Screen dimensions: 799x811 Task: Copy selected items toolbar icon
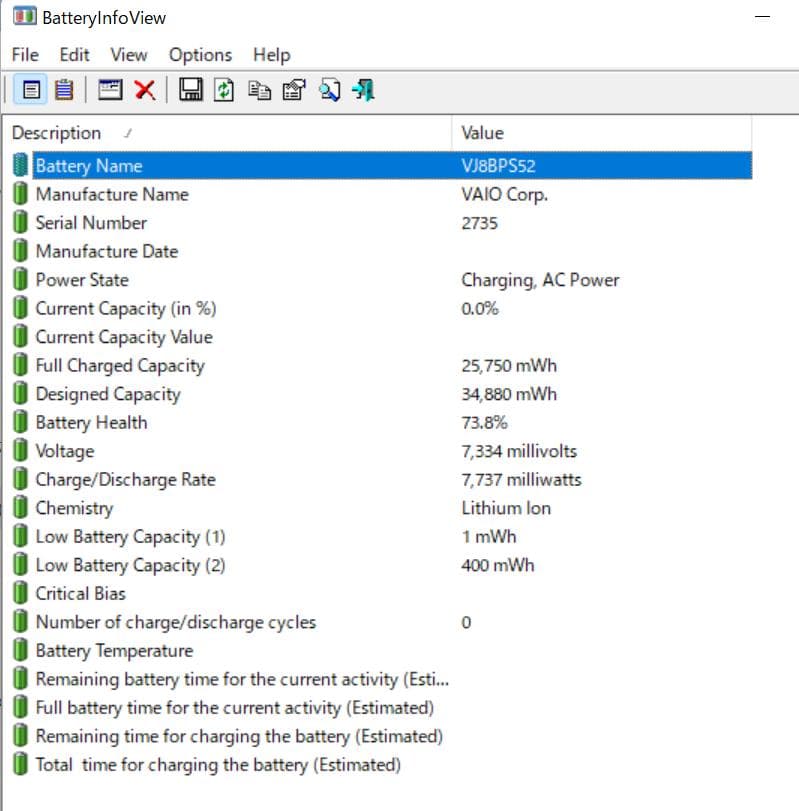(259, 90)
